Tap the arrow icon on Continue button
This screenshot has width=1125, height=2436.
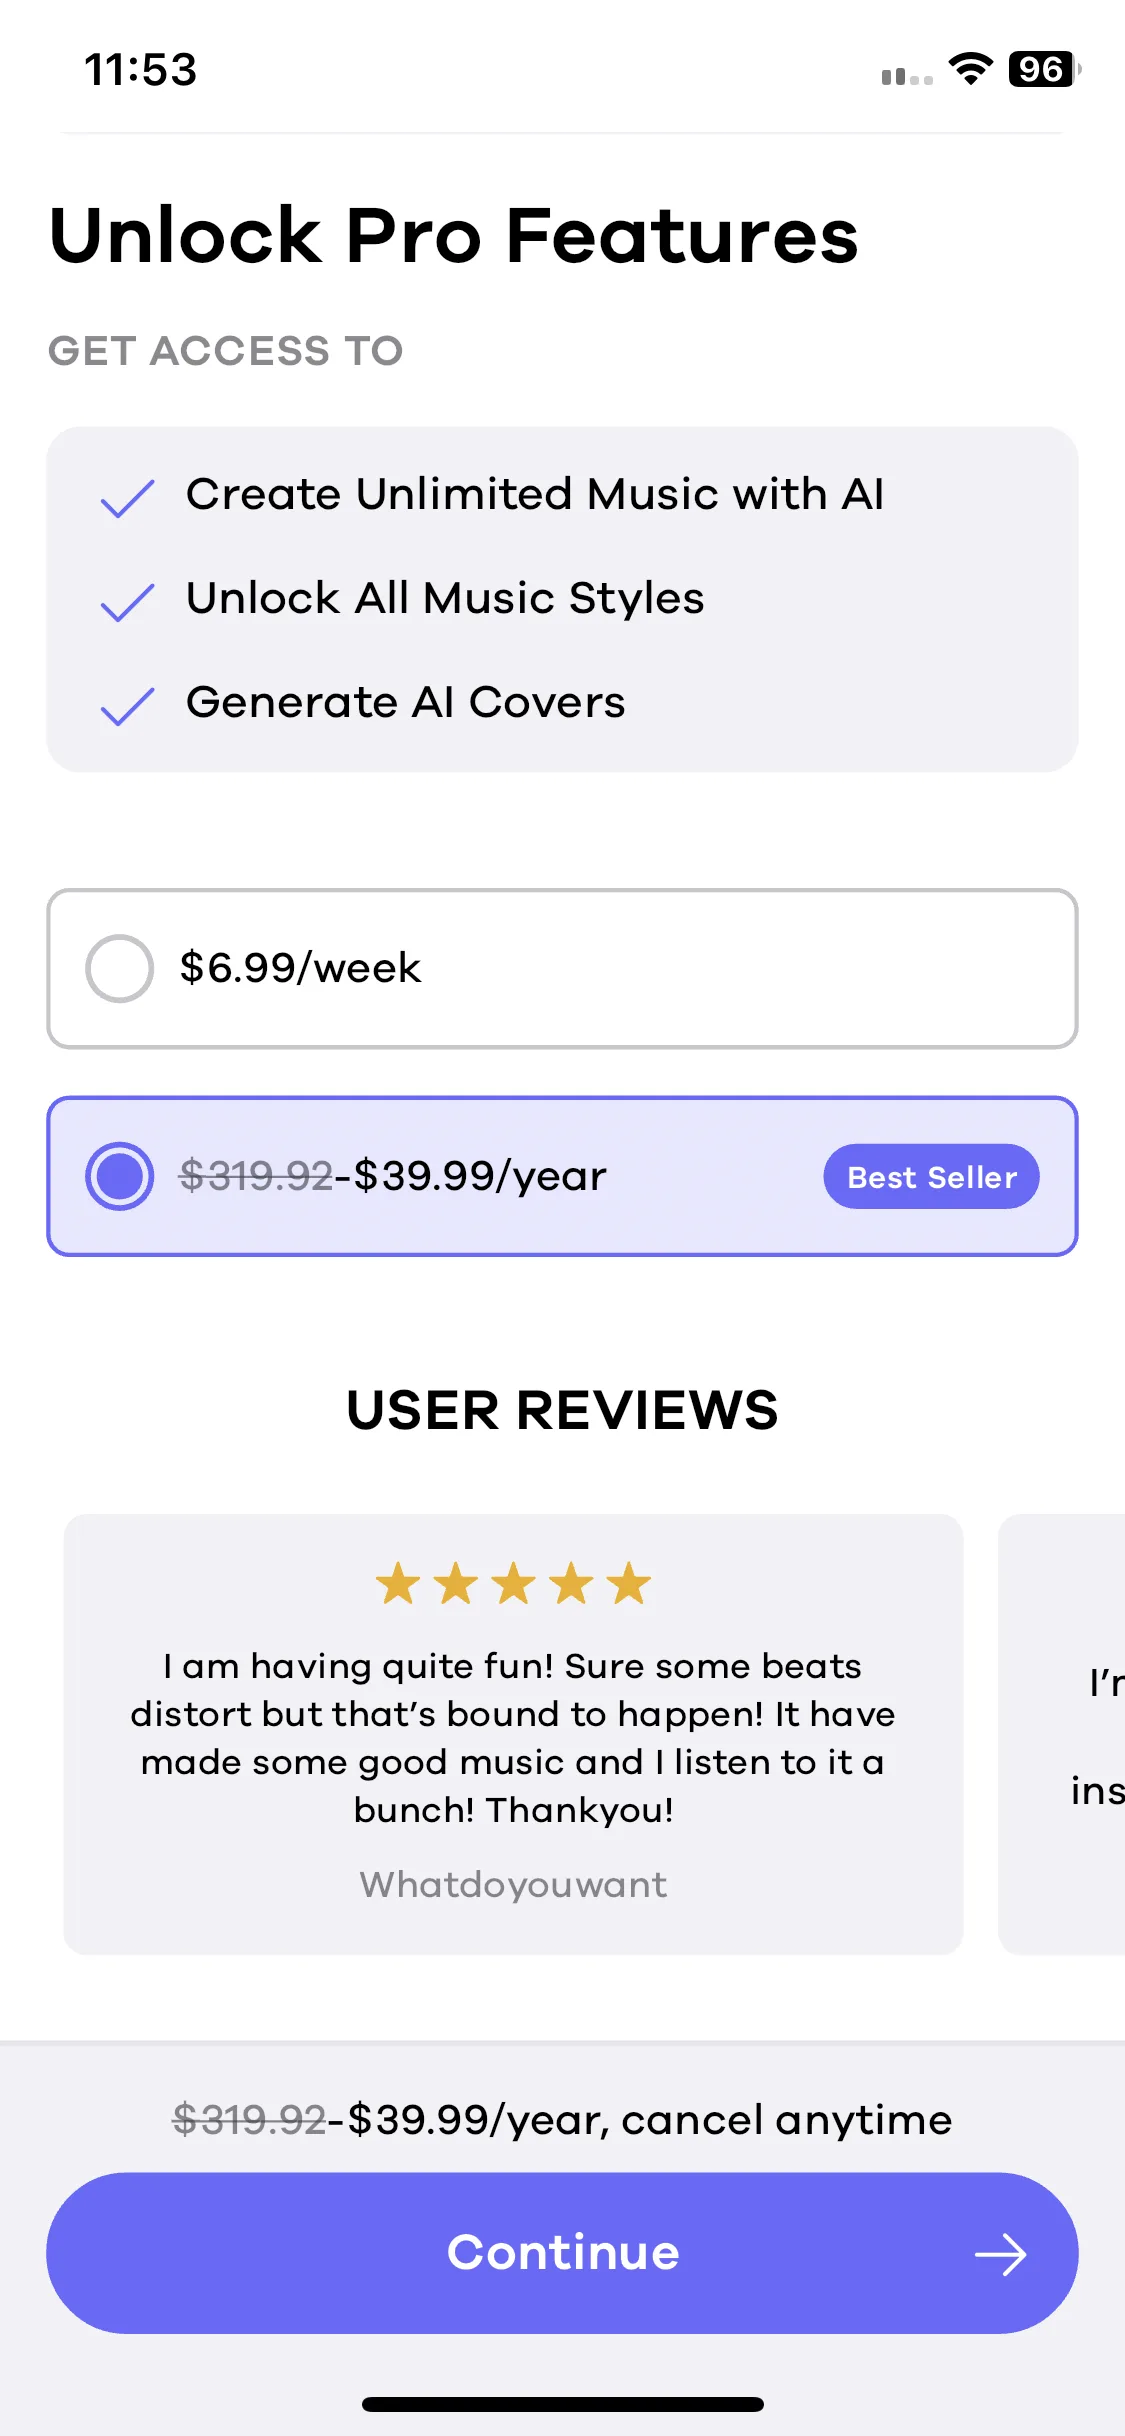1000,2255
